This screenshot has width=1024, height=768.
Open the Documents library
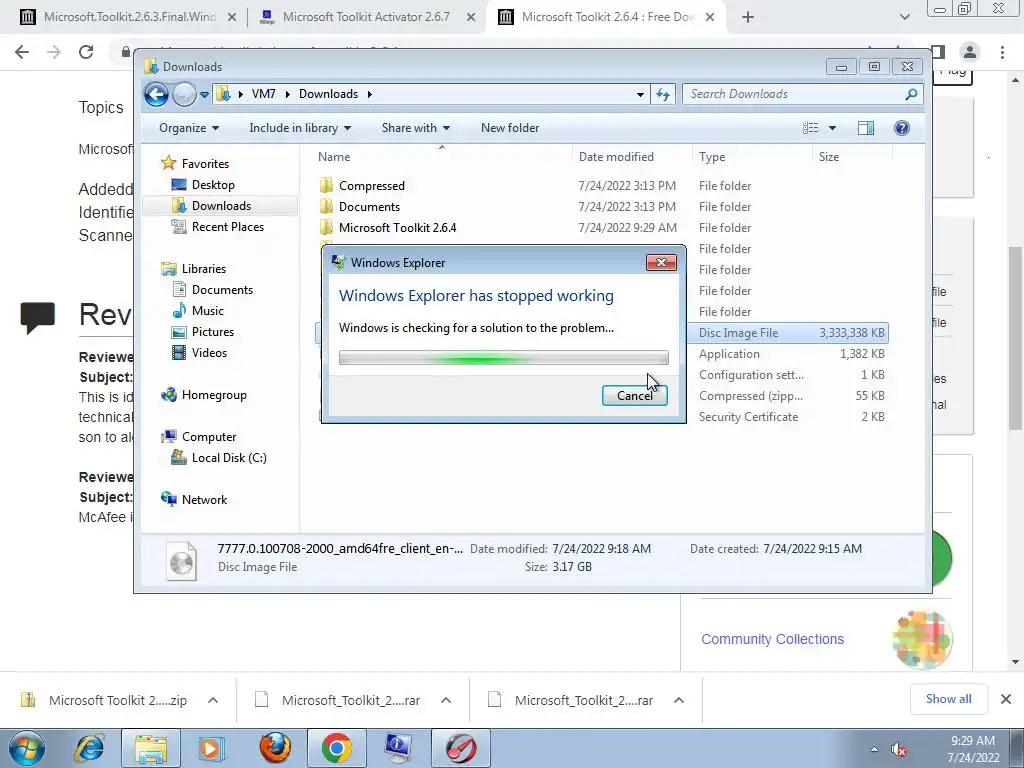222,289
